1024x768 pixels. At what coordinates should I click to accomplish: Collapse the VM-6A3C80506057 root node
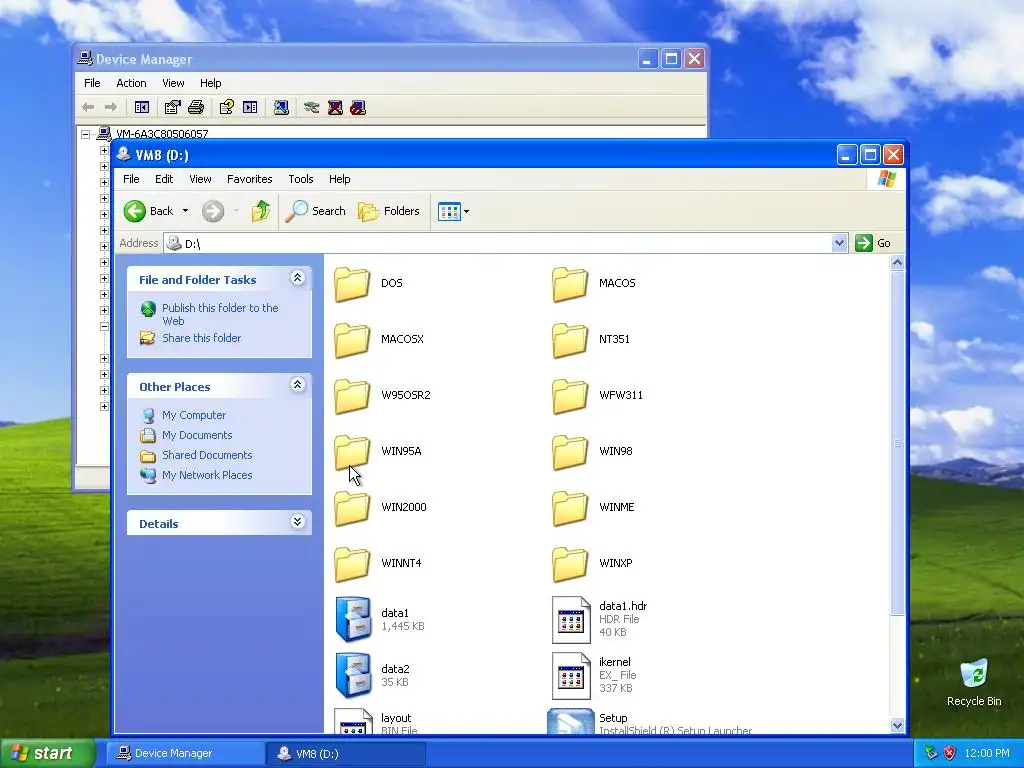coord(86,134)
